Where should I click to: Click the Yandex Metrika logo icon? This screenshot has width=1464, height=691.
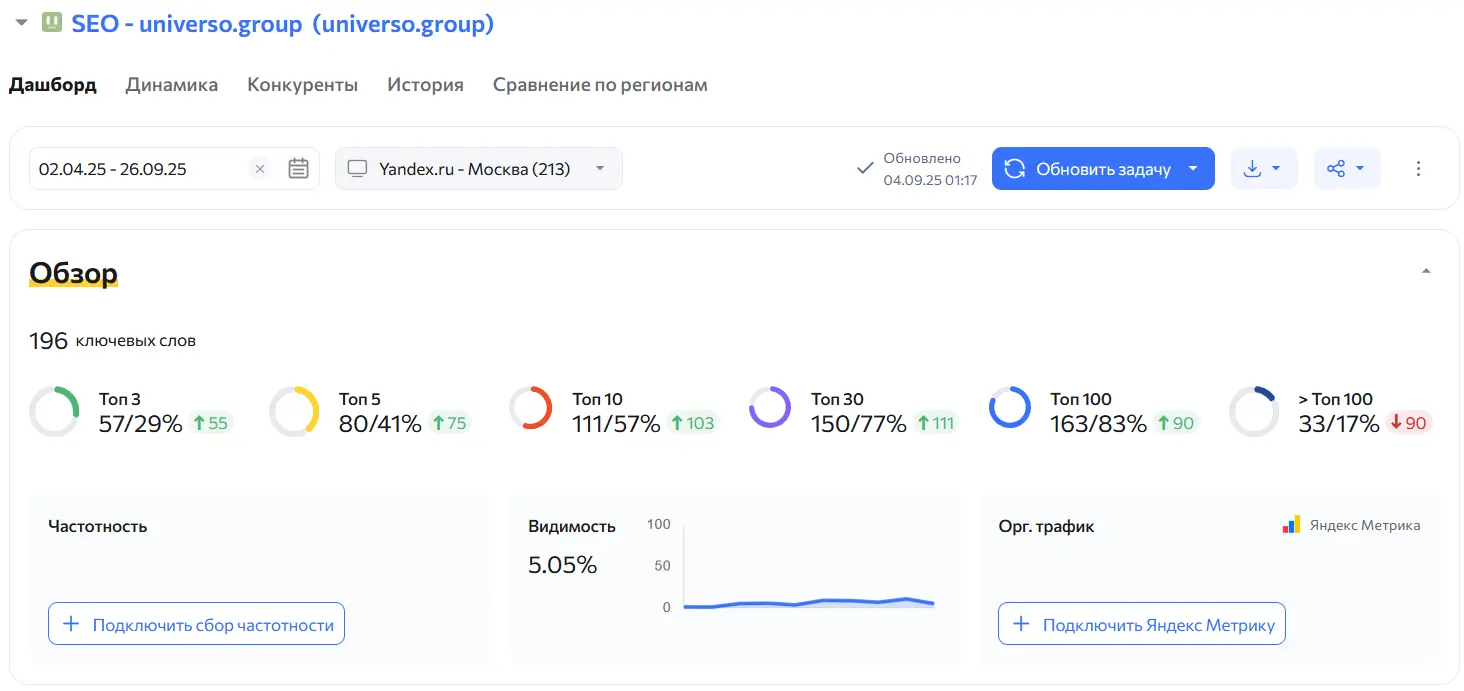tap(1291, 525)
